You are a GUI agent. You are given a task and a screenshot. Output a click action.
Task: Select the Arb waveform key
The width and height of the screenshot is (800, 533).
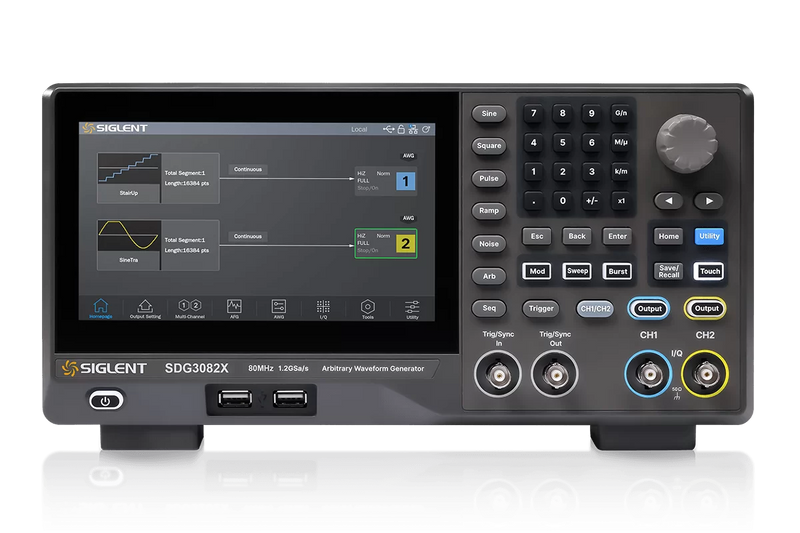pos(489,276)
